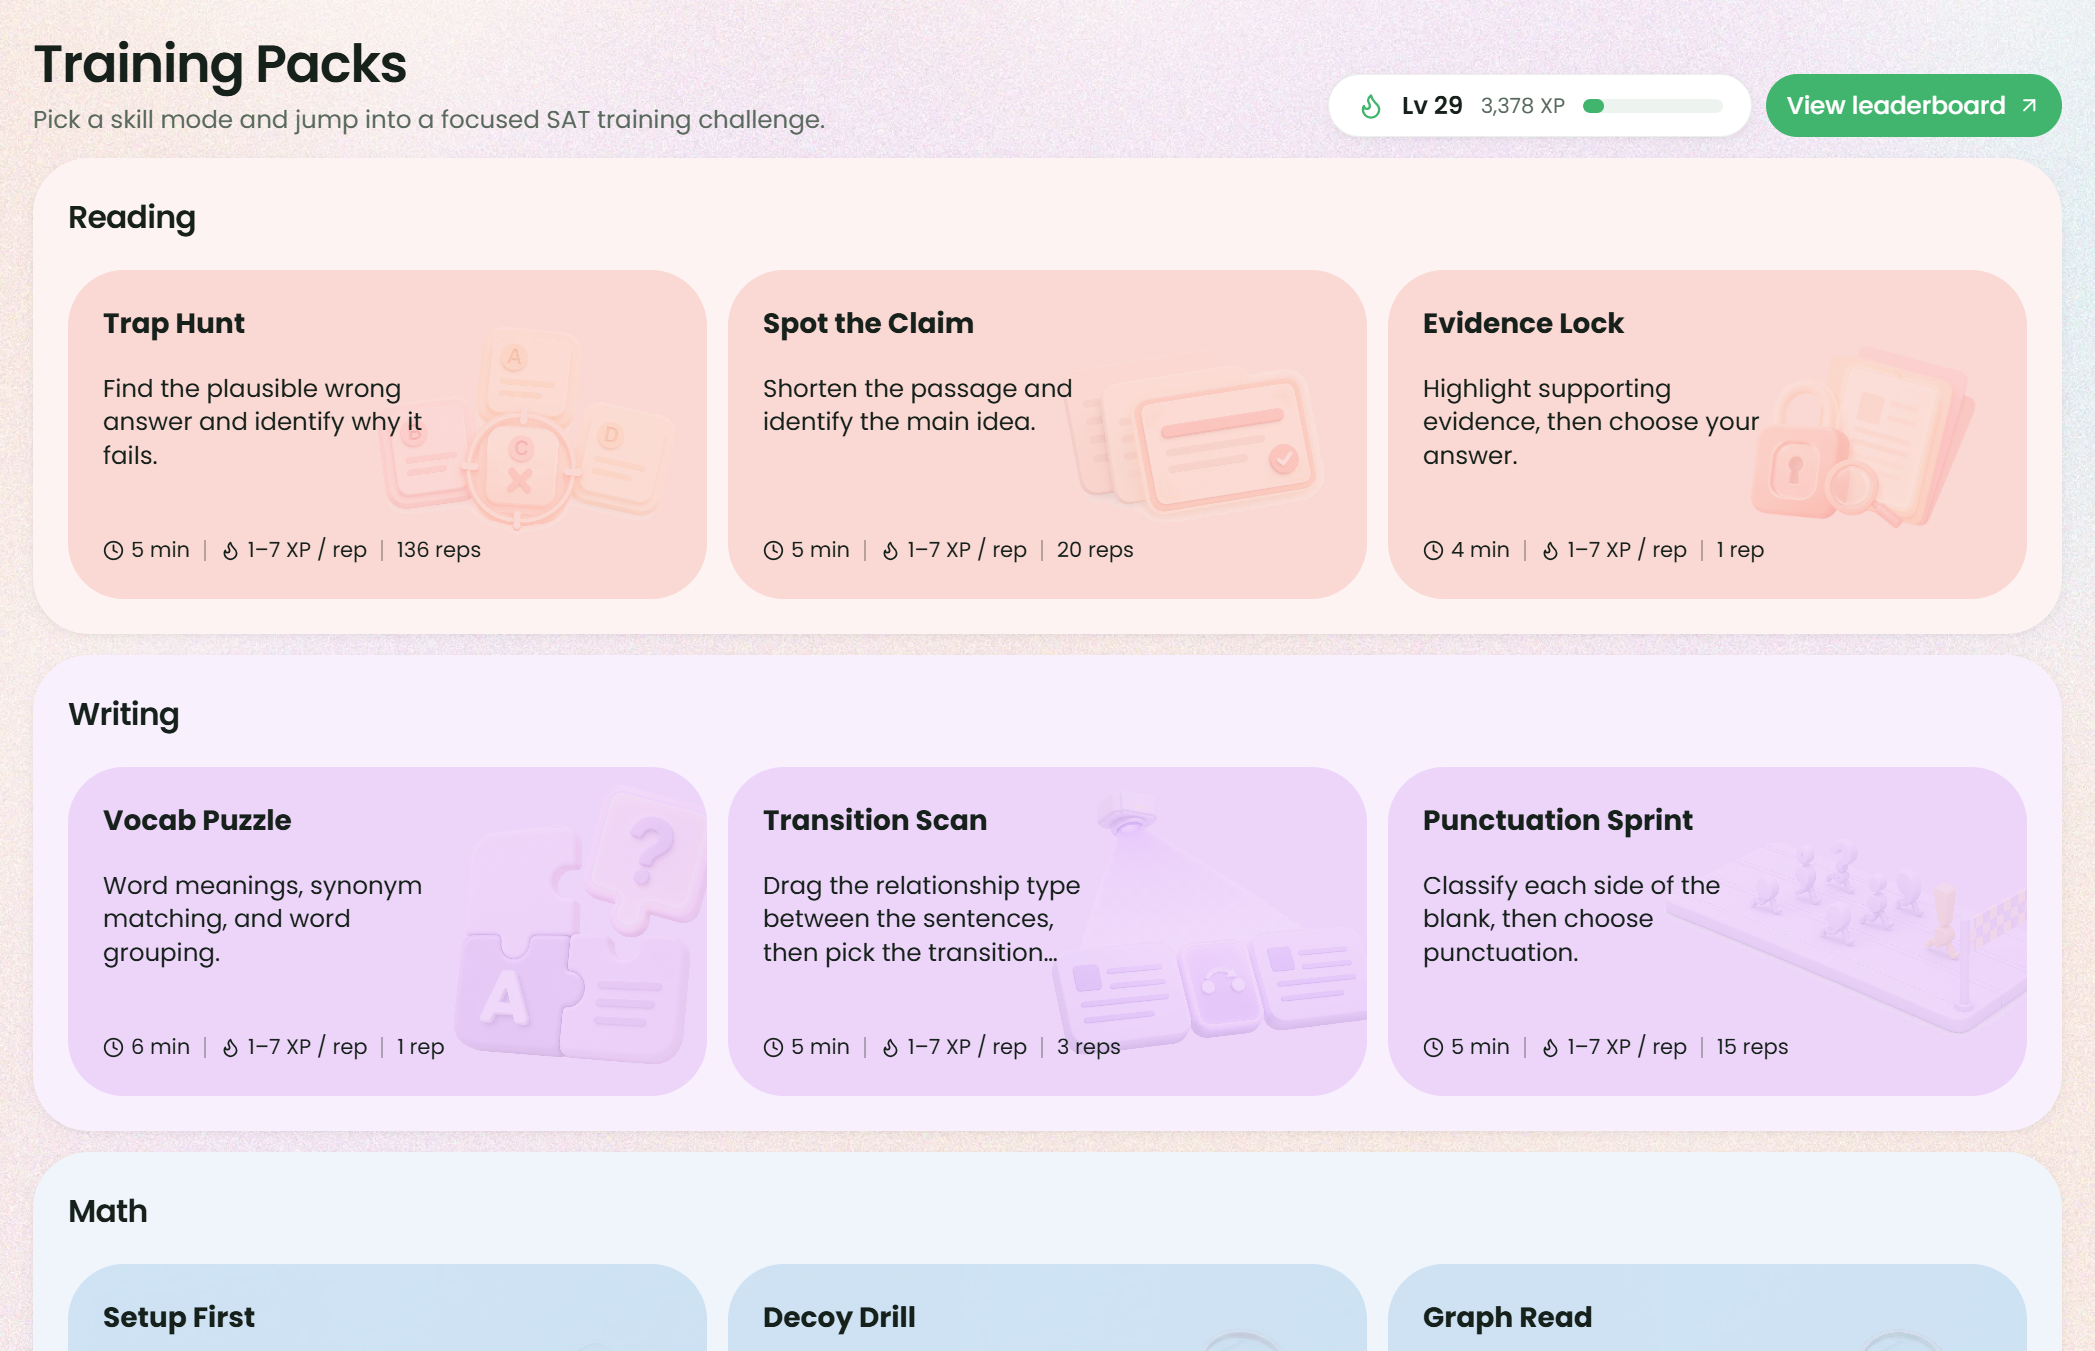Click the flame XP icon on Trap Hunt

click(230, 550)
